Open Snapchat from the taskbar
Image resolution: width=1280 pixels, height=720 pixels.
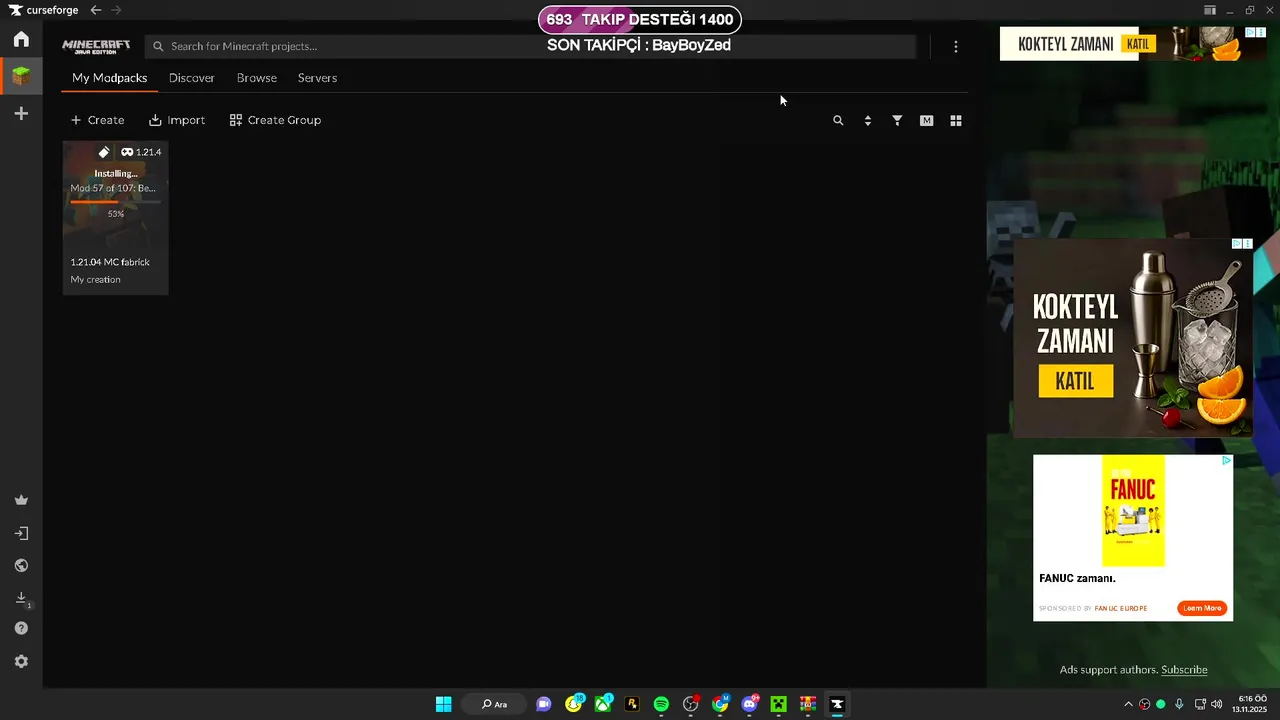574,704
